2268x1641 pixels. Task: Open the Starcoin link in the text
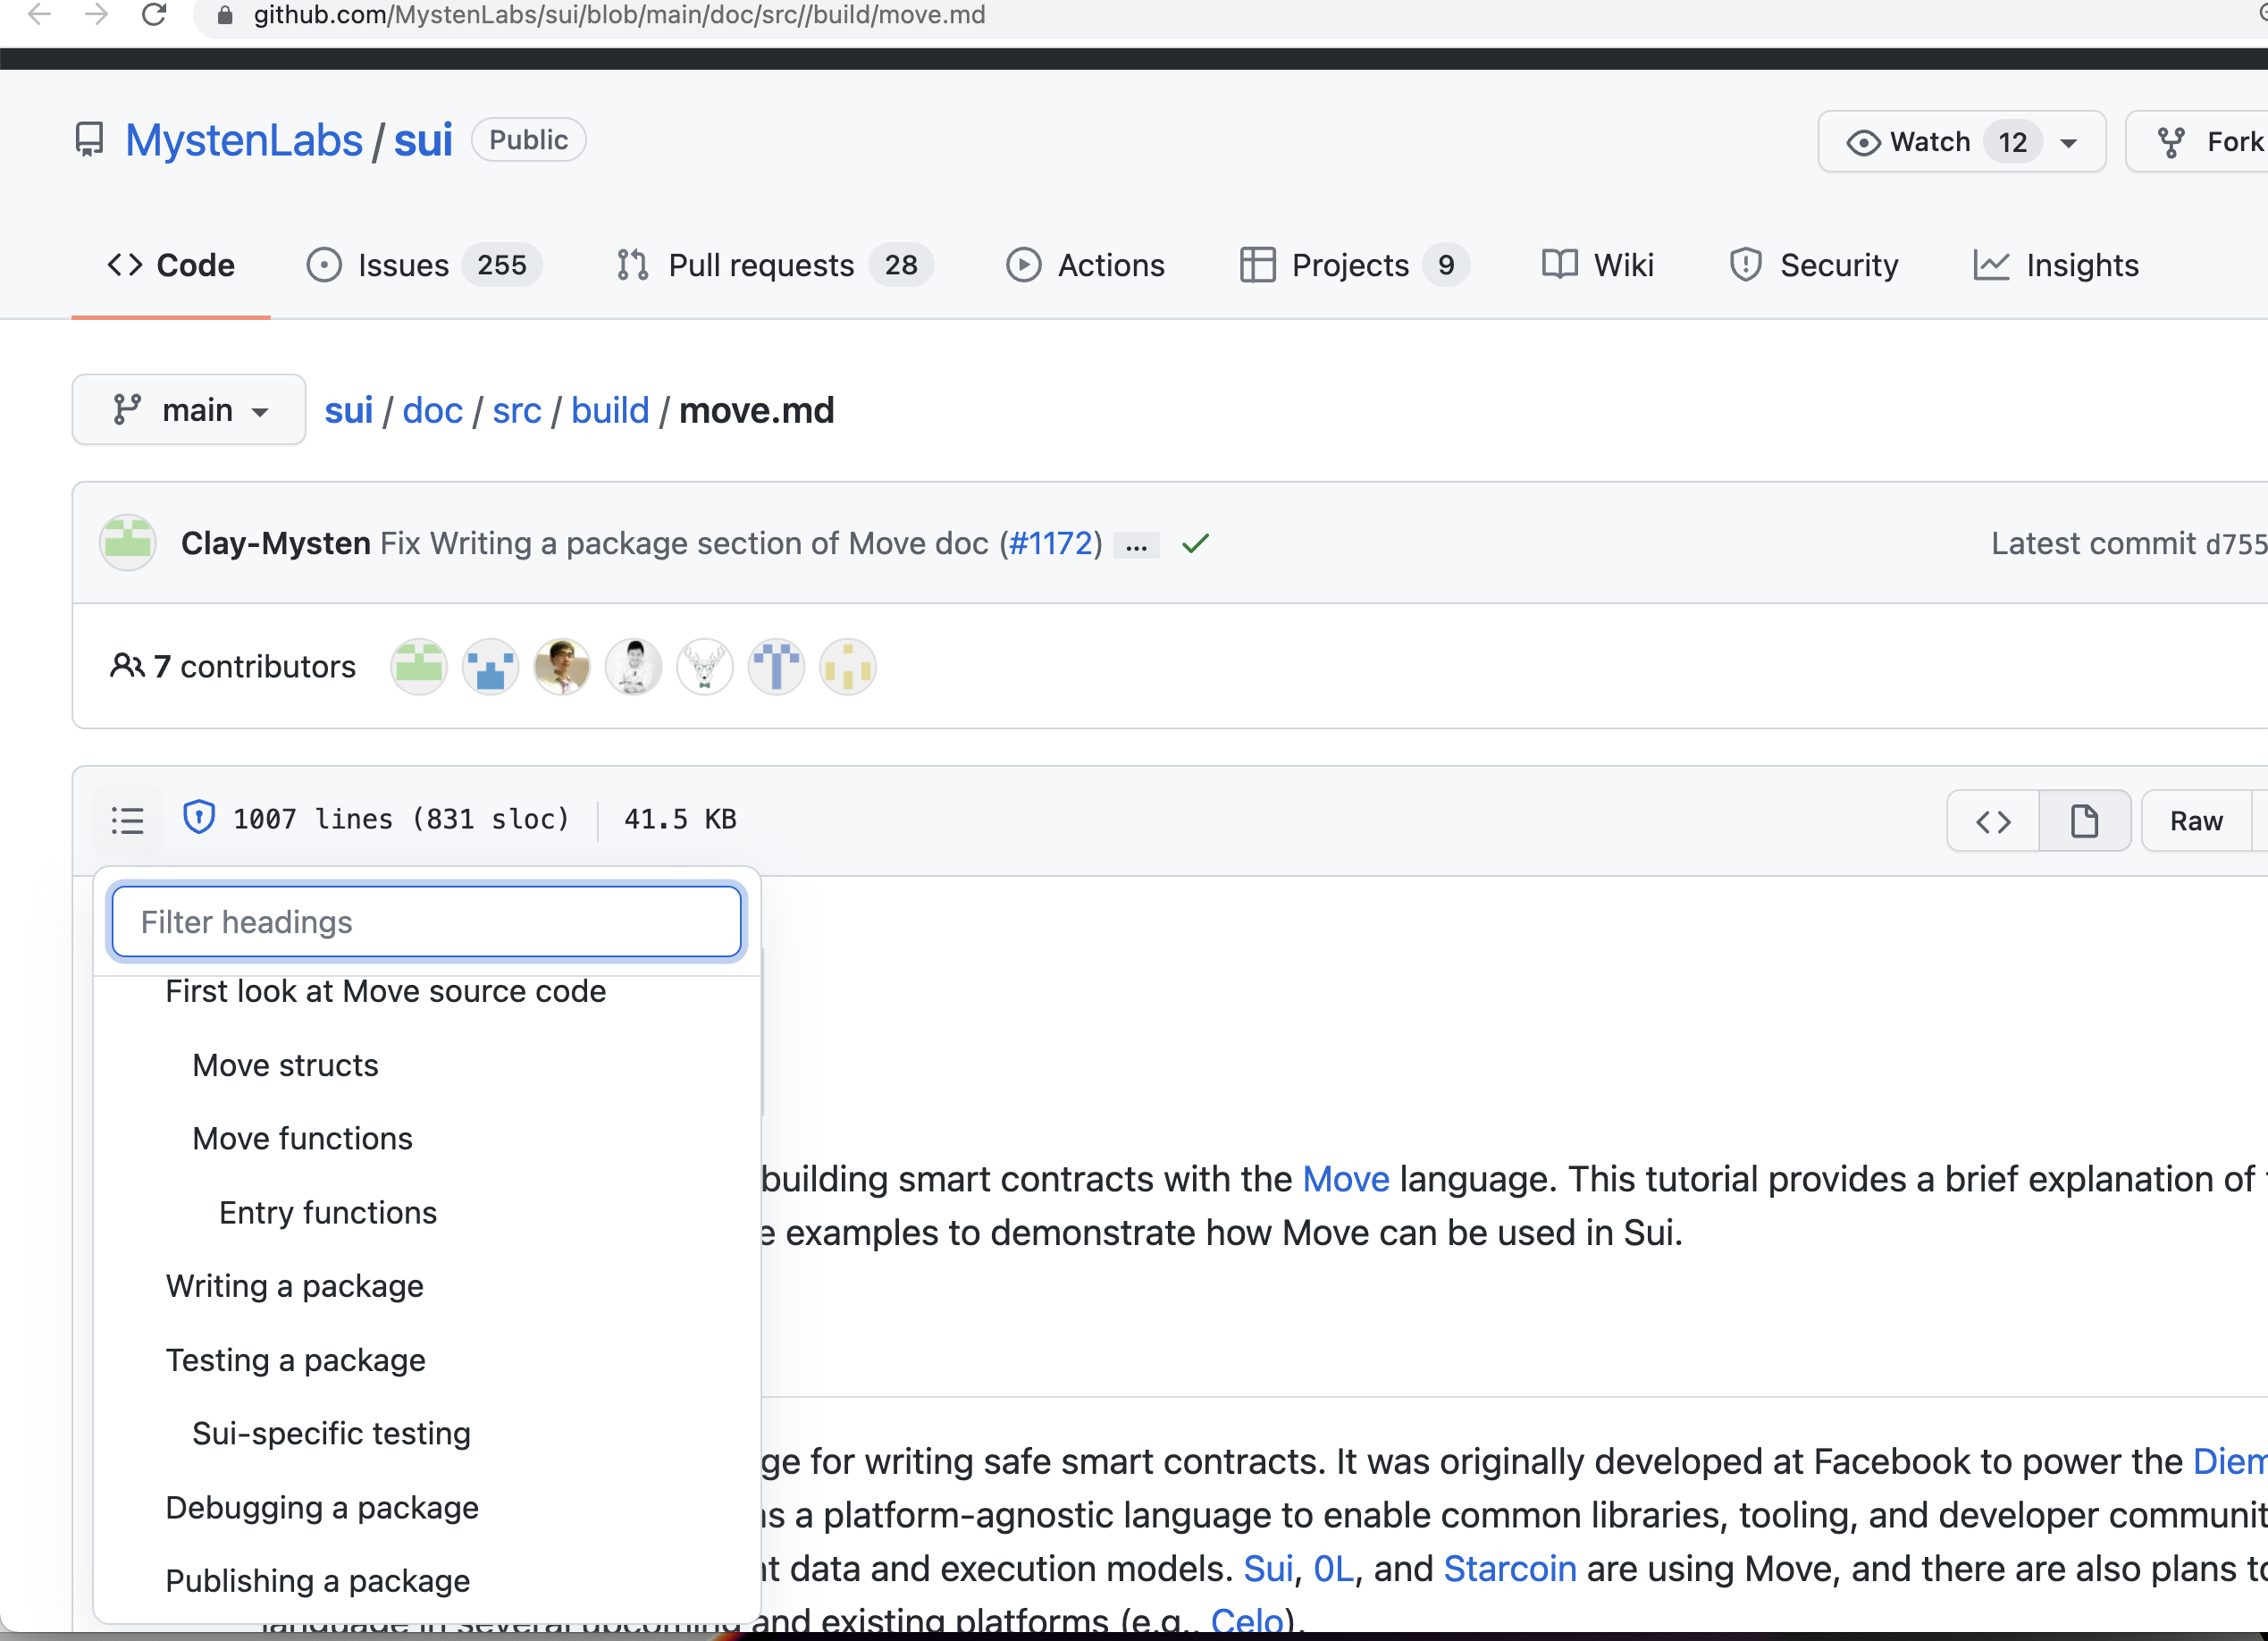(x=1510, y=1568)
